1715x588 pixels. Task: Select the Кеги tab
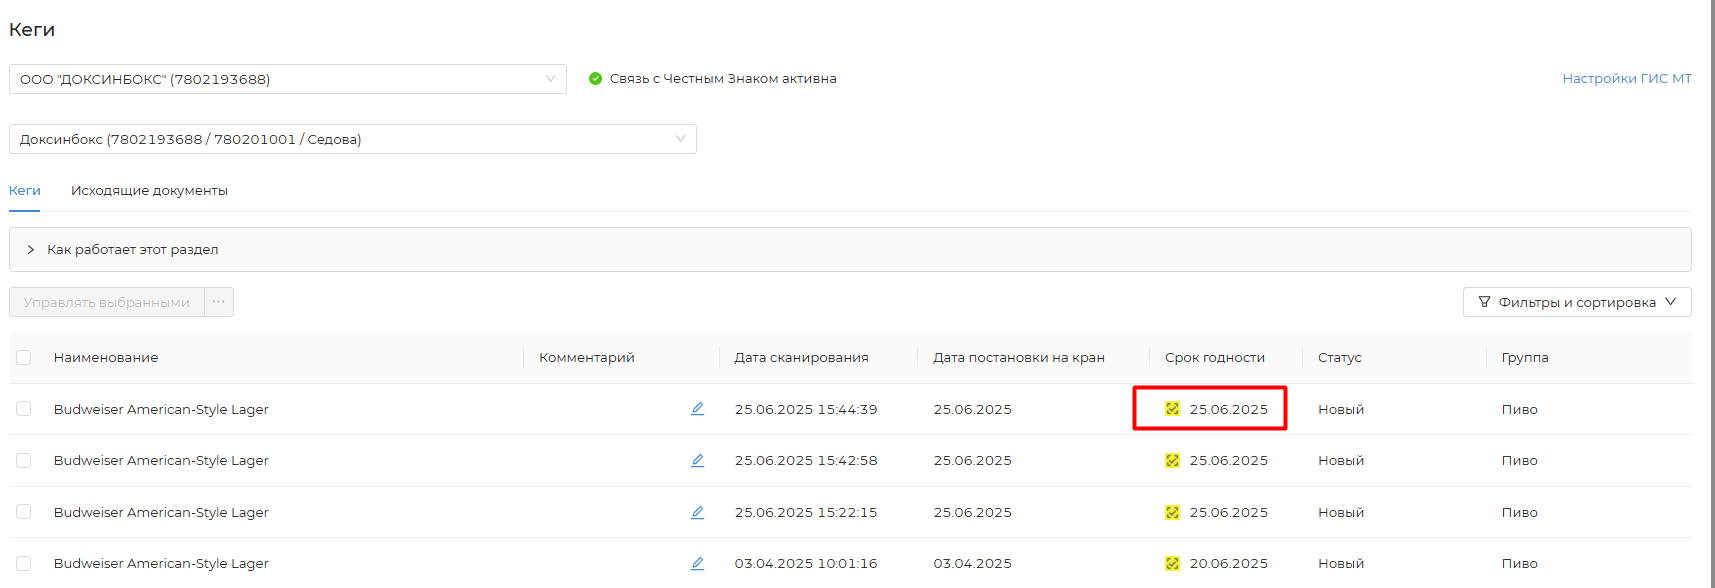pos(25,191)
